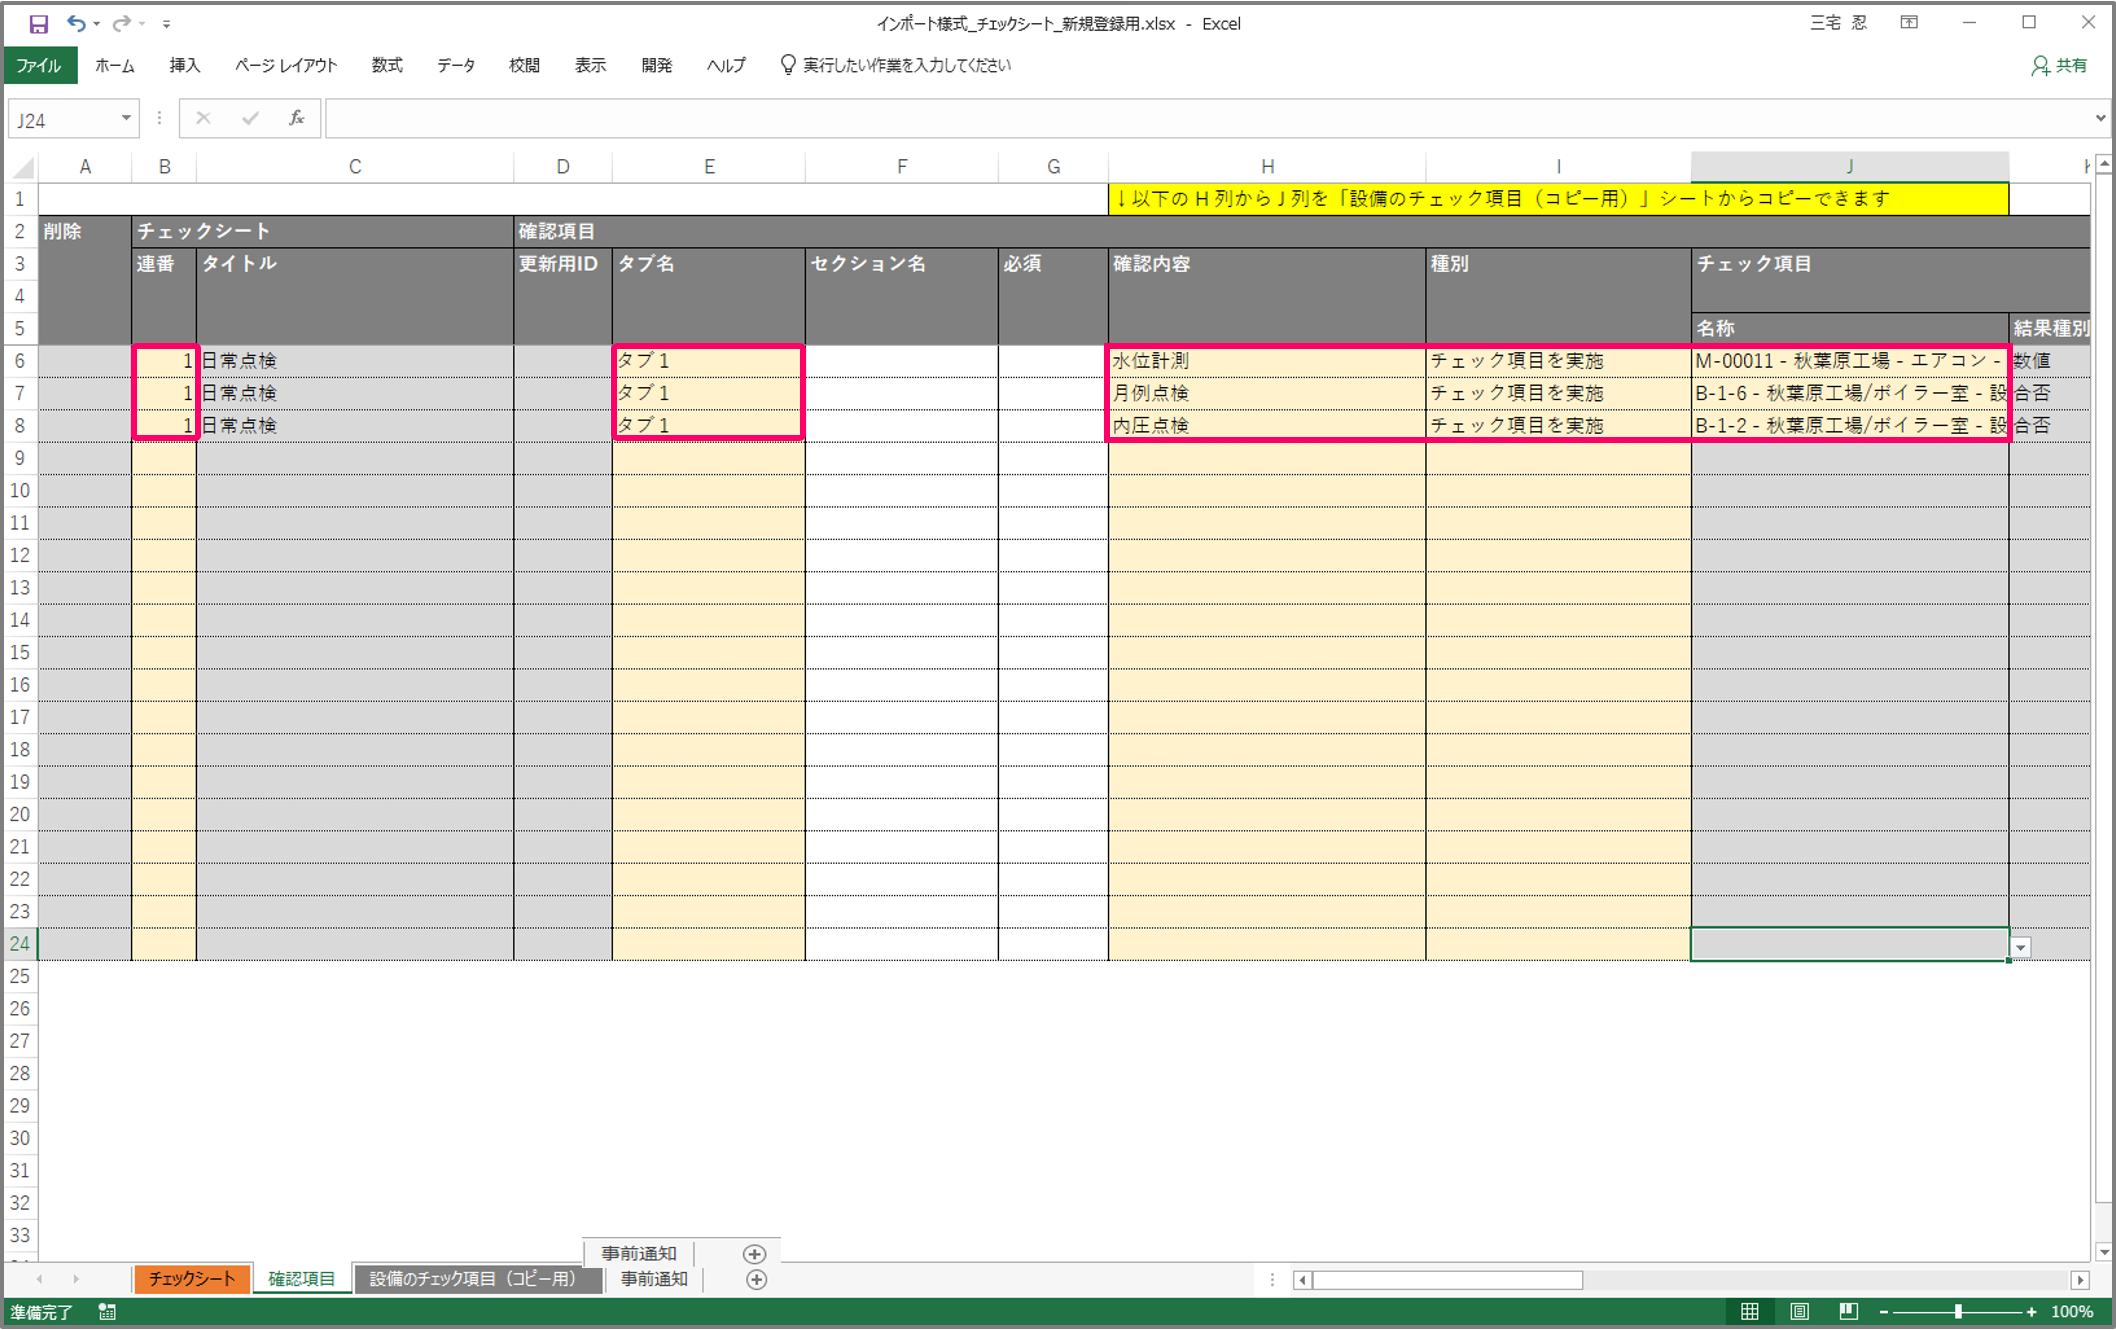Click the Undo arrow icon
Image resolution: width=2116 pixels, height=1330 pixels.
pyautogui.click(x=75, y=23)
